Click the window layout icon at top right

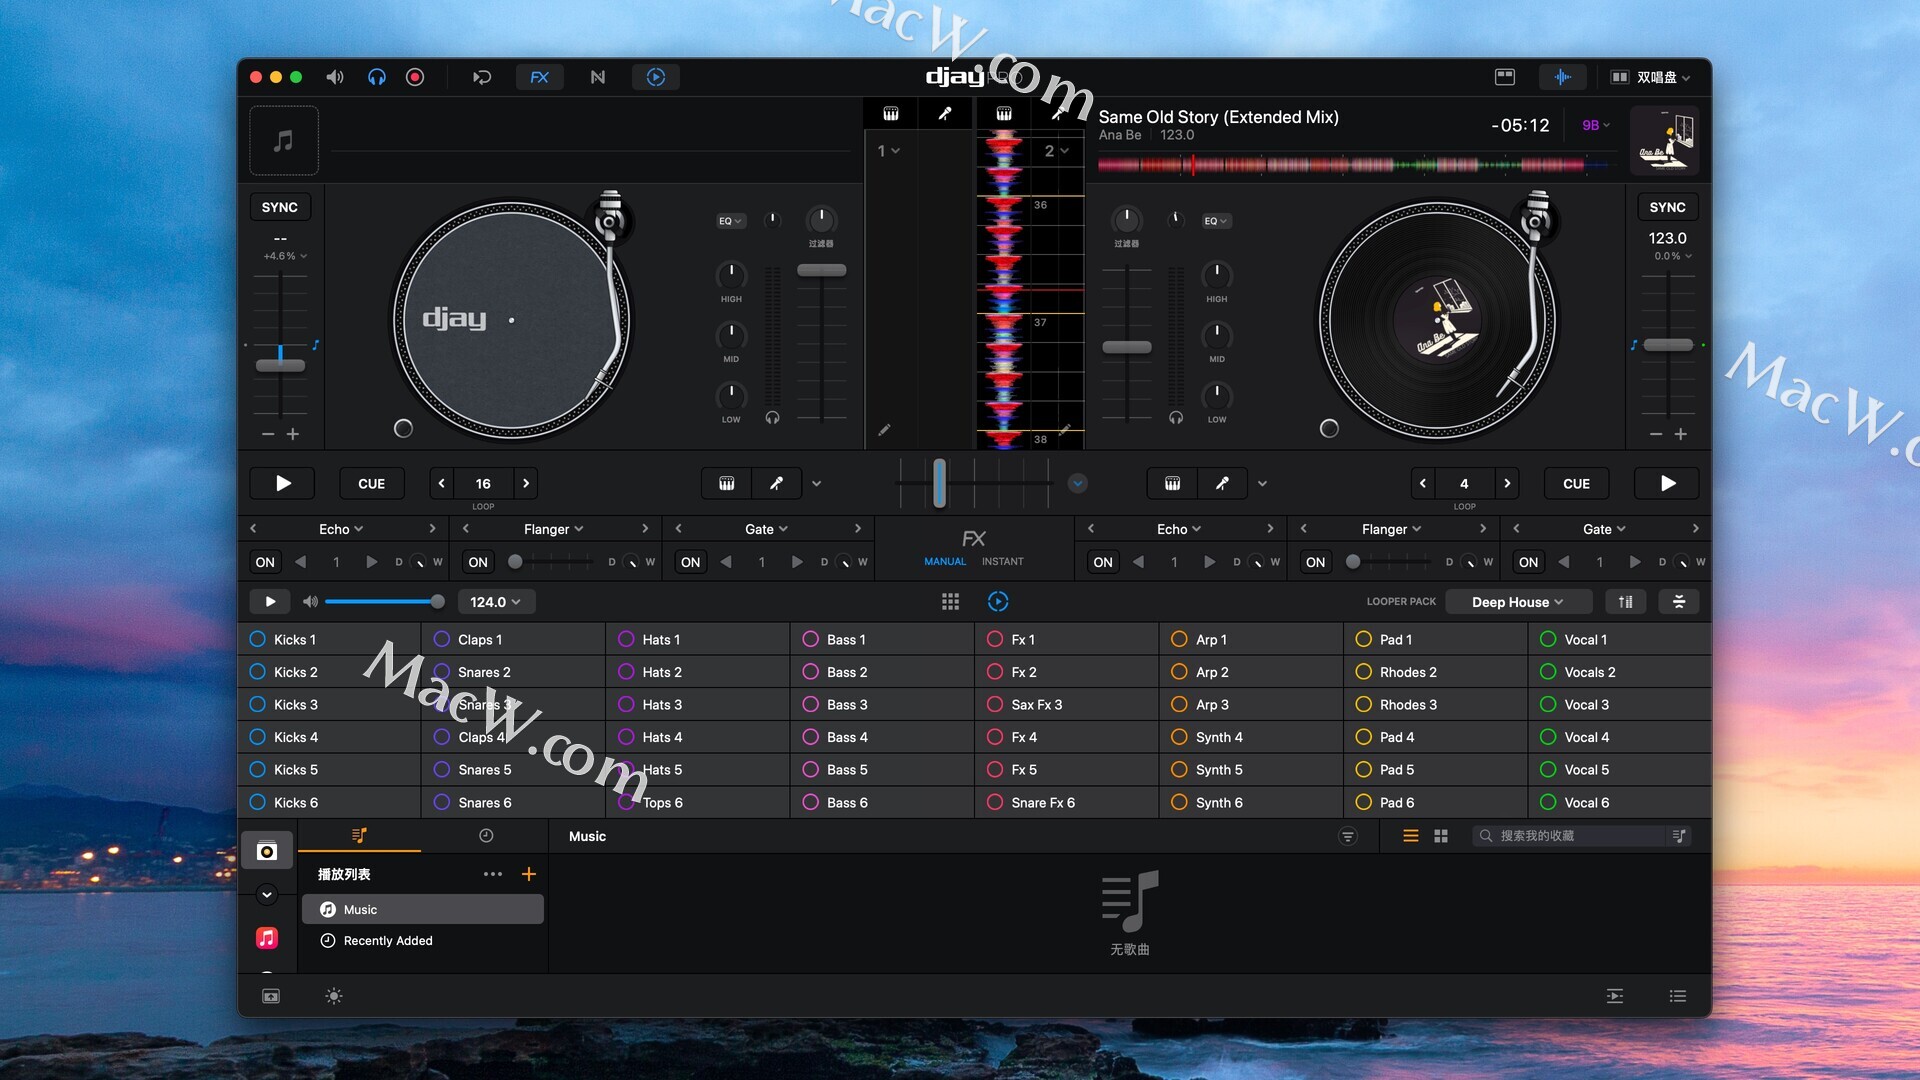(1505, 77)
